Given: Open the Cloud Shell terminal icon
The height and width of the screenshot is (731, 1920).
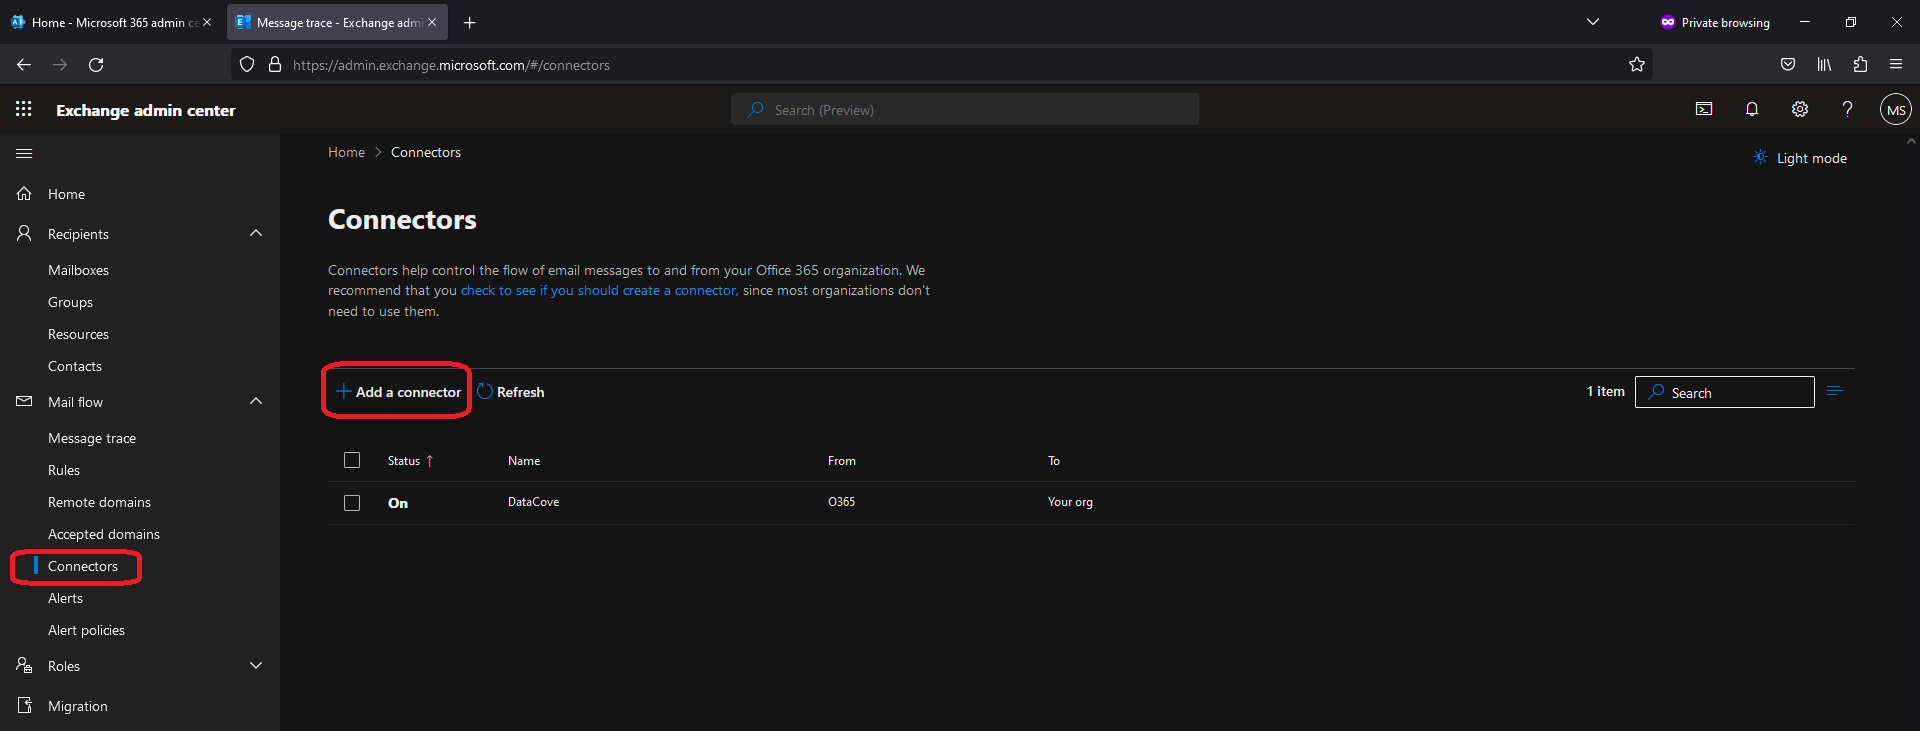Looking at the screenshot, I should coord(1704,109).
